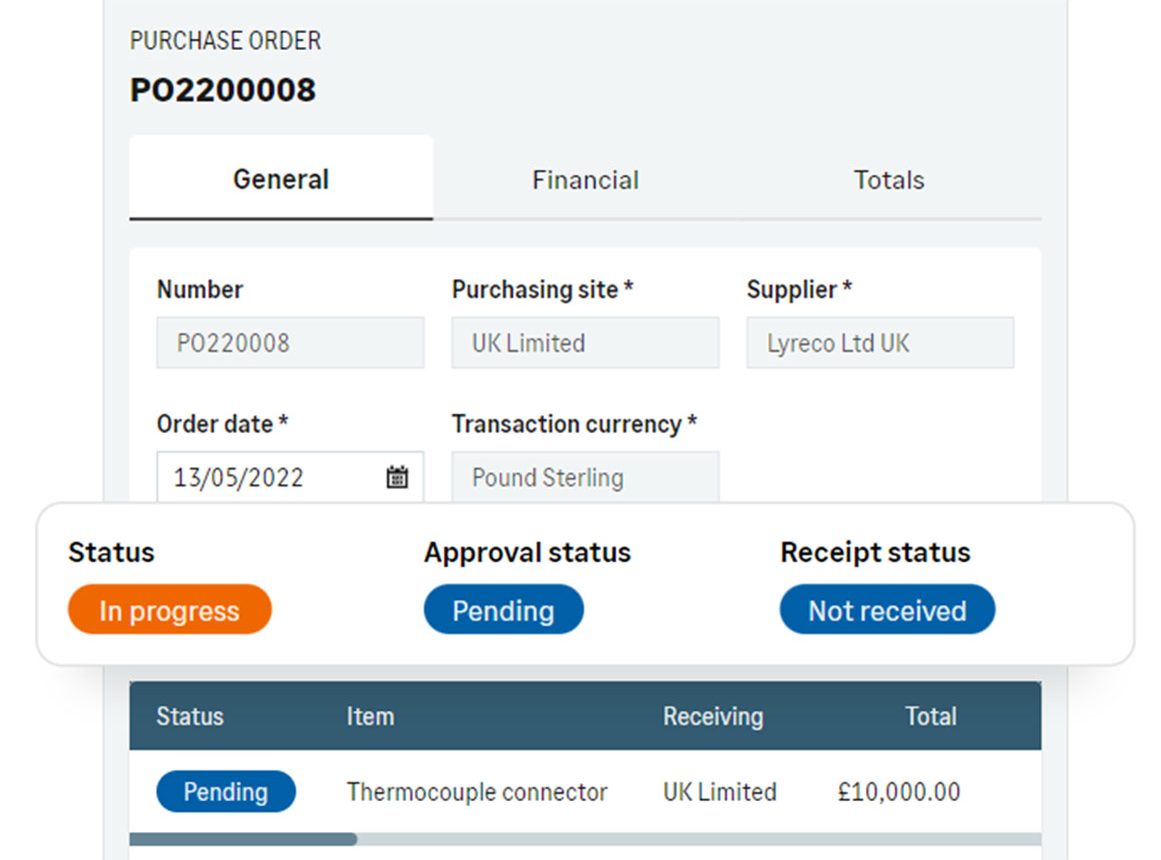Switch to the Financial tab
1161x860 pixels.
pos(585,179)
